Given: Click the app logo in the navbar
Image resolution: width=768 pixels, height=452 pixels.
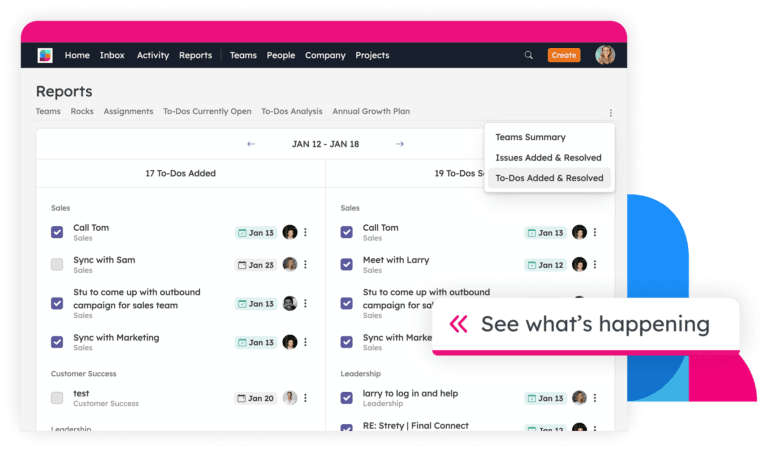Looking at the screenshot, I should (x=45, y=55).
